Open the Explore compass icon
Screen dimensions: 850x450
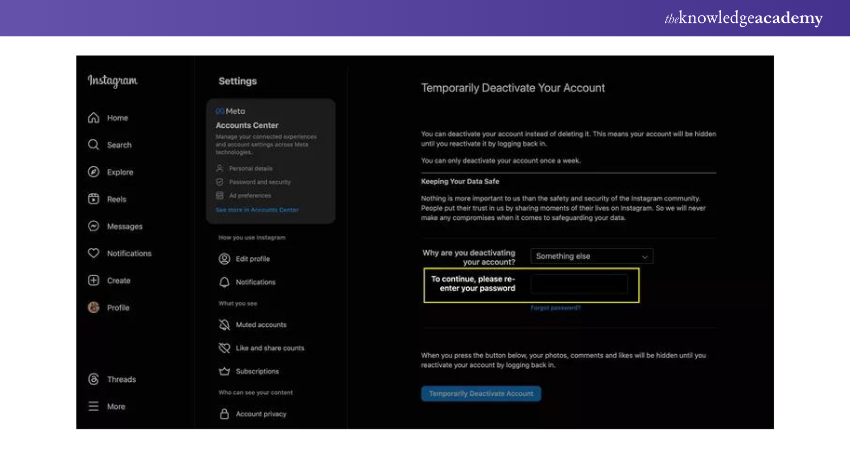point(94,172)
